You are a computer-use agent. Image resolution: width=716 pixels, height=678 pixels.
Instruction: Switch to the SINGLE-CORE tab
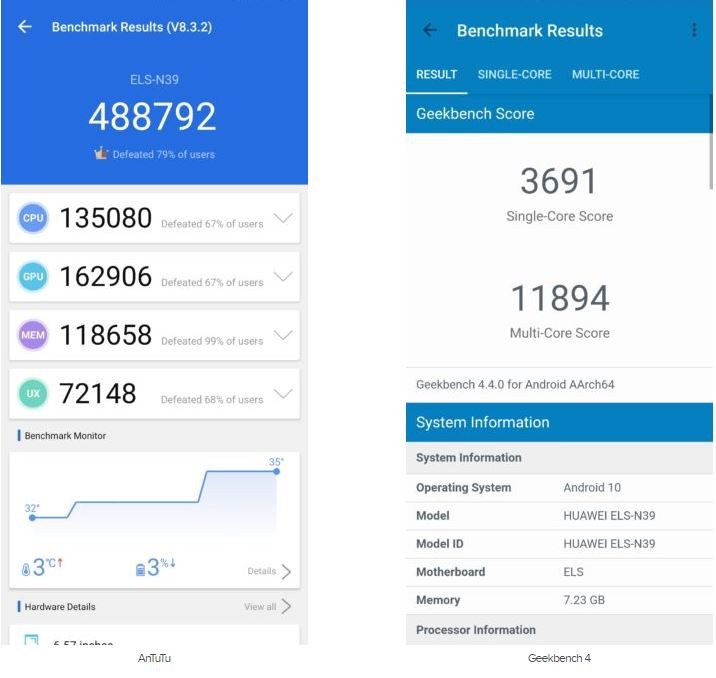click(514, 74)
